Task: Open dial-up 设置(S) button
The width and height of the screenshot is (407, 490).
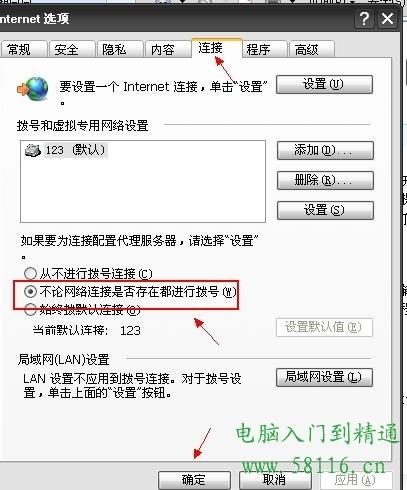Action: click(x=325, y=210)
